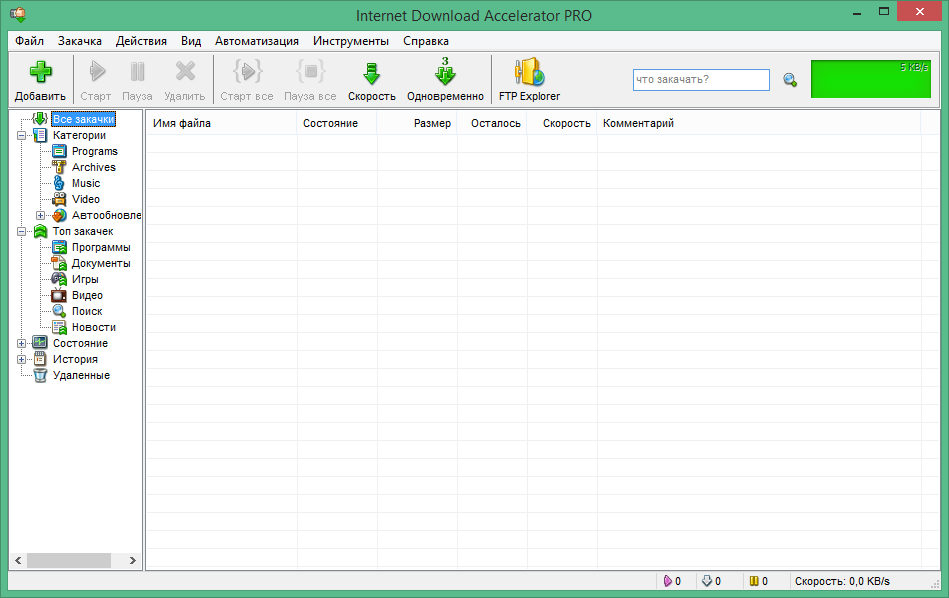This screenshot has width=949, height=598.
Task: Open the Инструменты menu
Action: click(x=350, y=41)
